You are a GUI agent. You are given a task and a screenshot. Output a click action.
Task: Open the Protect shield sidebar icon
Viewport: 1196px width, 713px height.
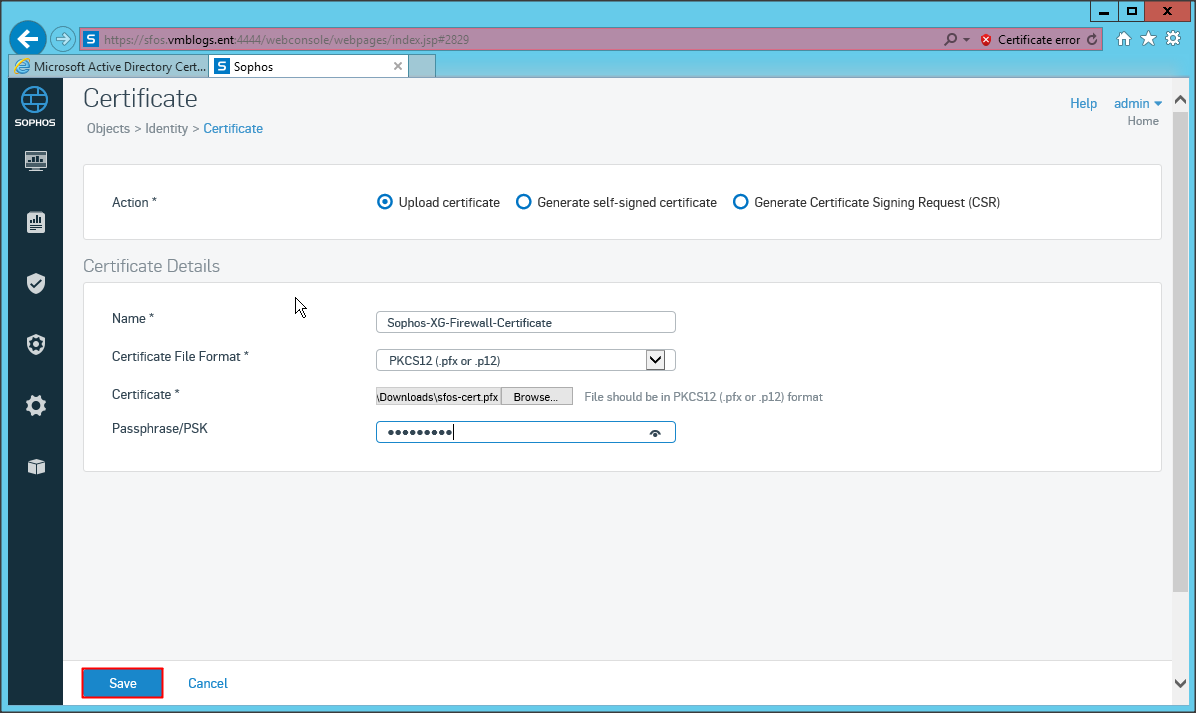point(36,284)
